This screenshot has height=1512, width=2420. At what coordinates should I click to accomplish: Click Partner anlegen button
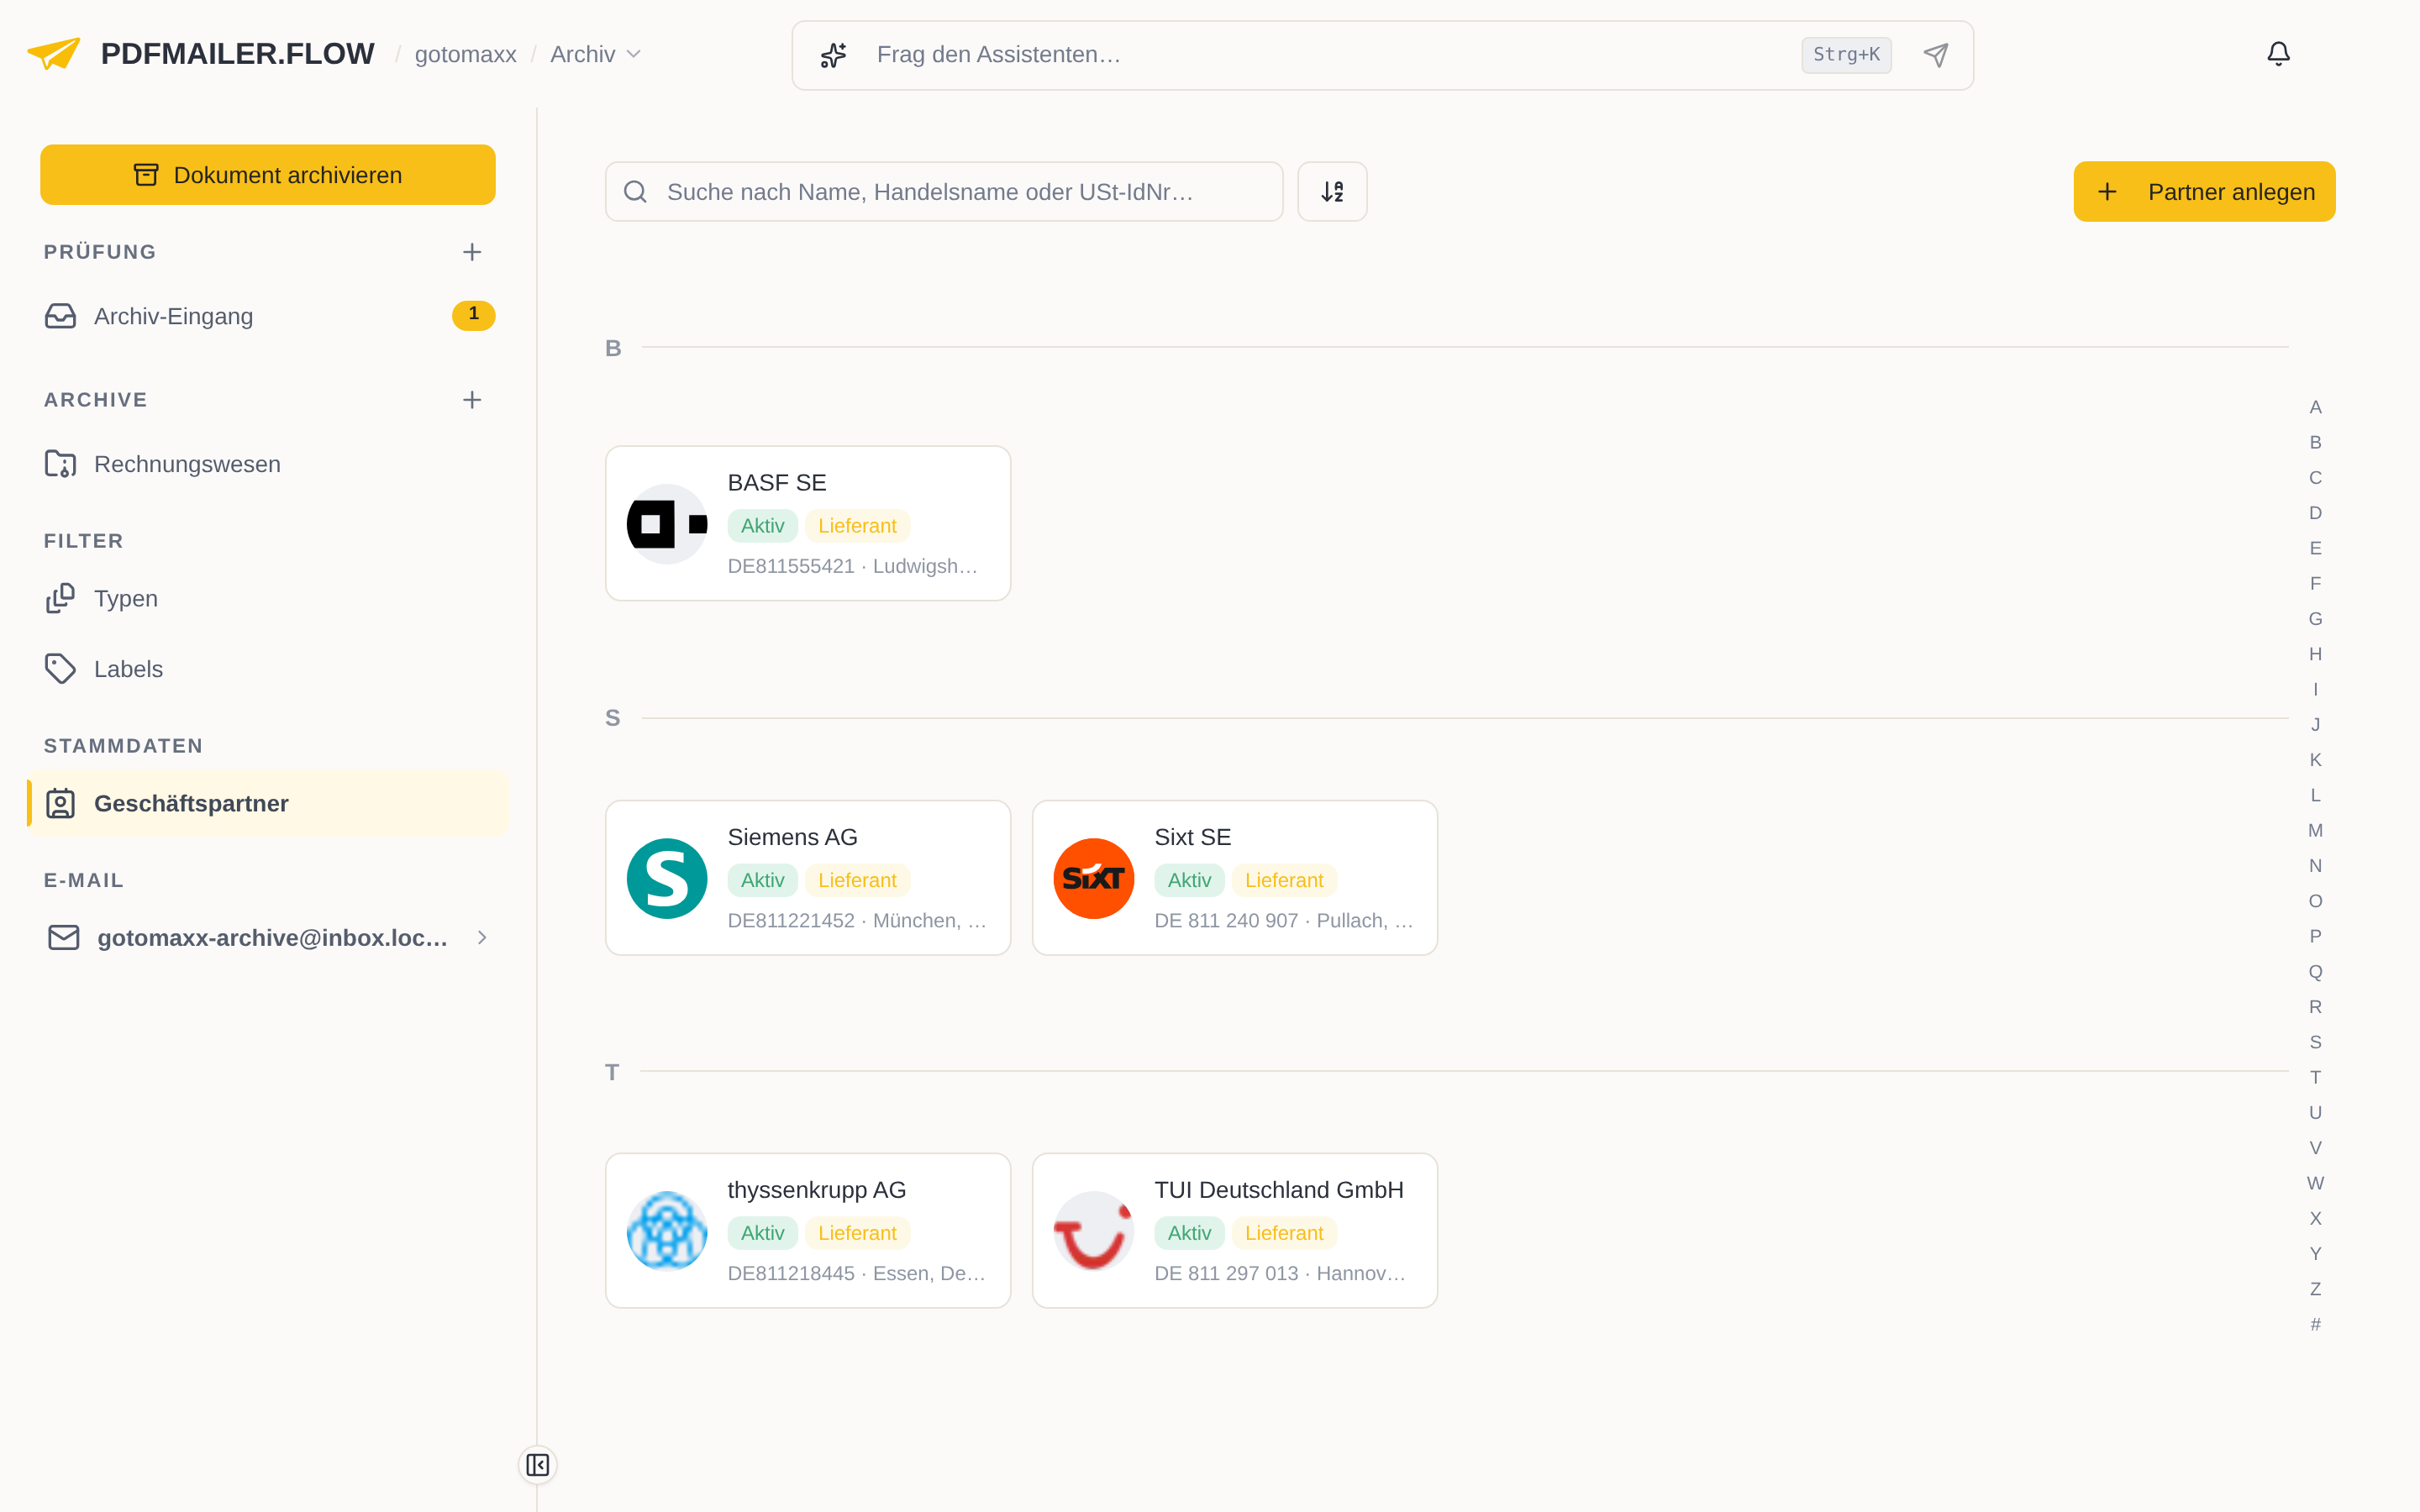(2204, 192)
